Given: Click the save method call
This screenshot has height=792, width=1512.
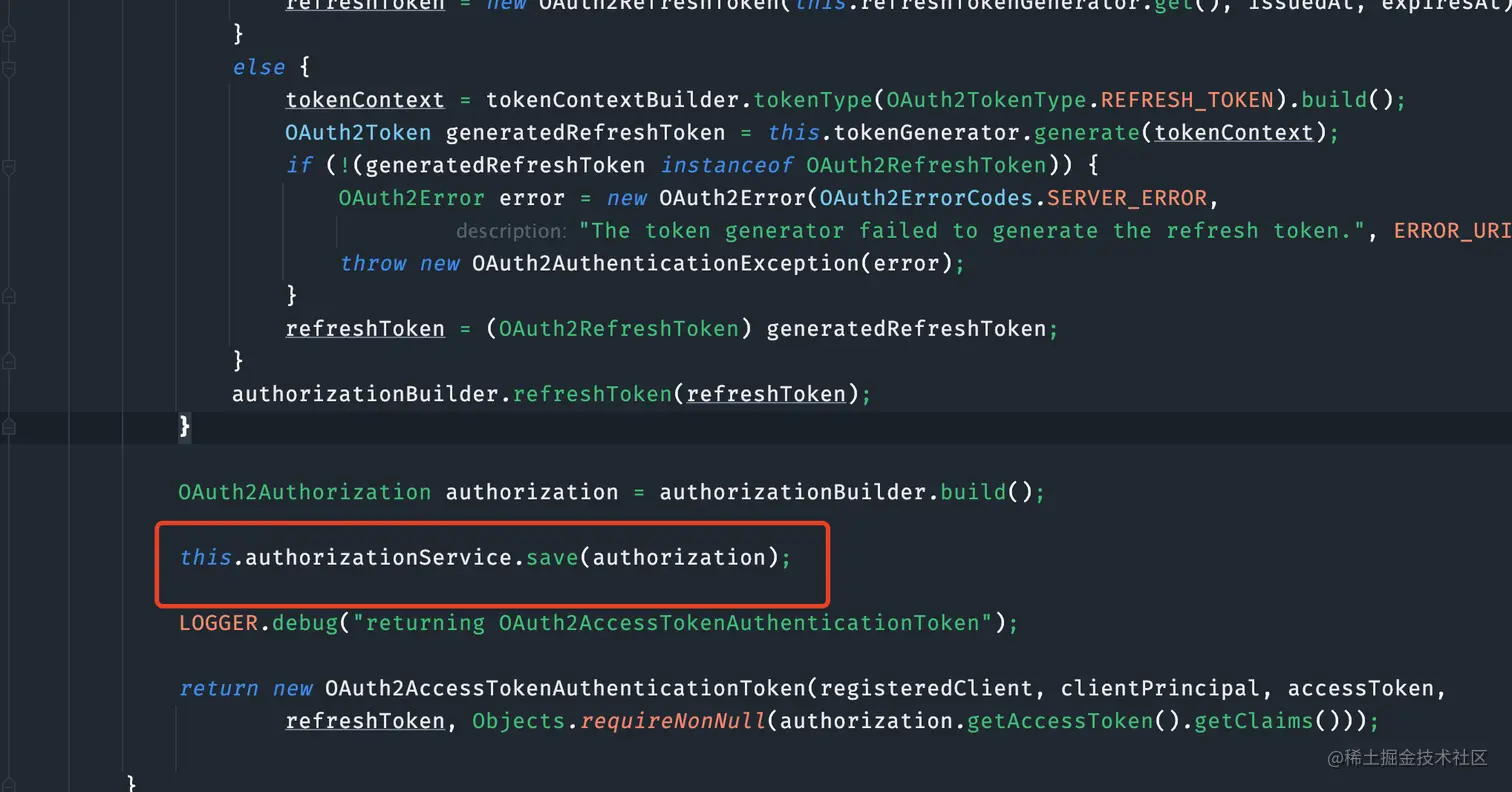Looking at the screenshot, I should (x=552, y=557).
